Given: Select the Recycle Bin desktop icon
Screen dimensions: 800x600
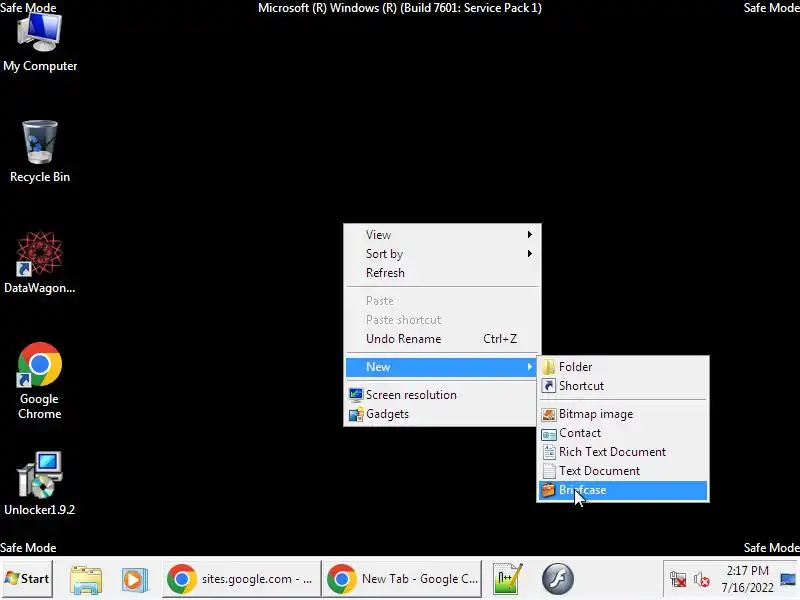Looking at the screenshot, I should click(x=40, y=152).
